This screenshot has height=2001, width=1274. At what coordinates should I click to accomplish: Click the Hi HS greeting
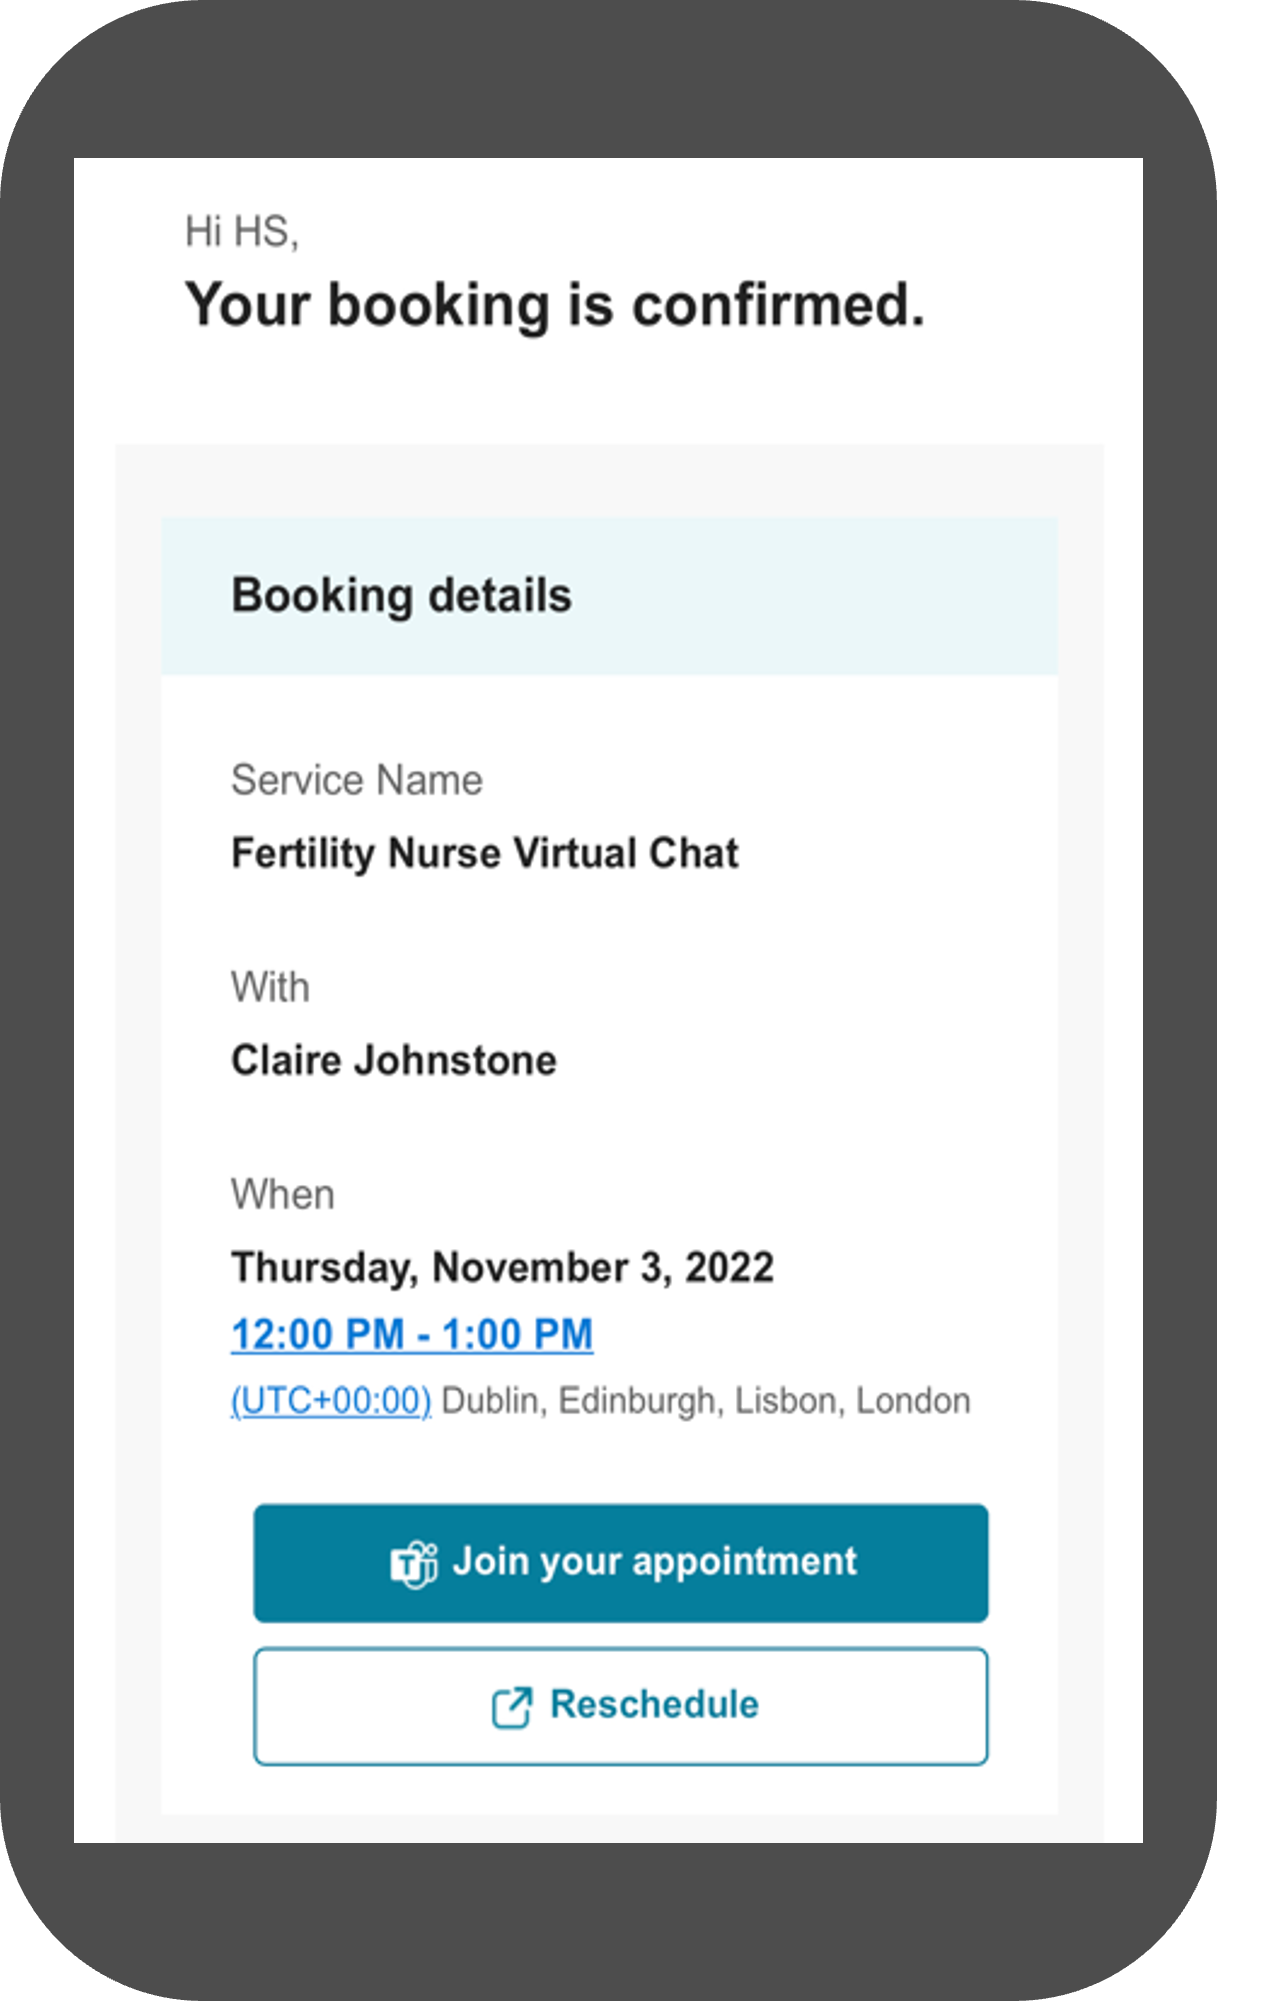242,232
